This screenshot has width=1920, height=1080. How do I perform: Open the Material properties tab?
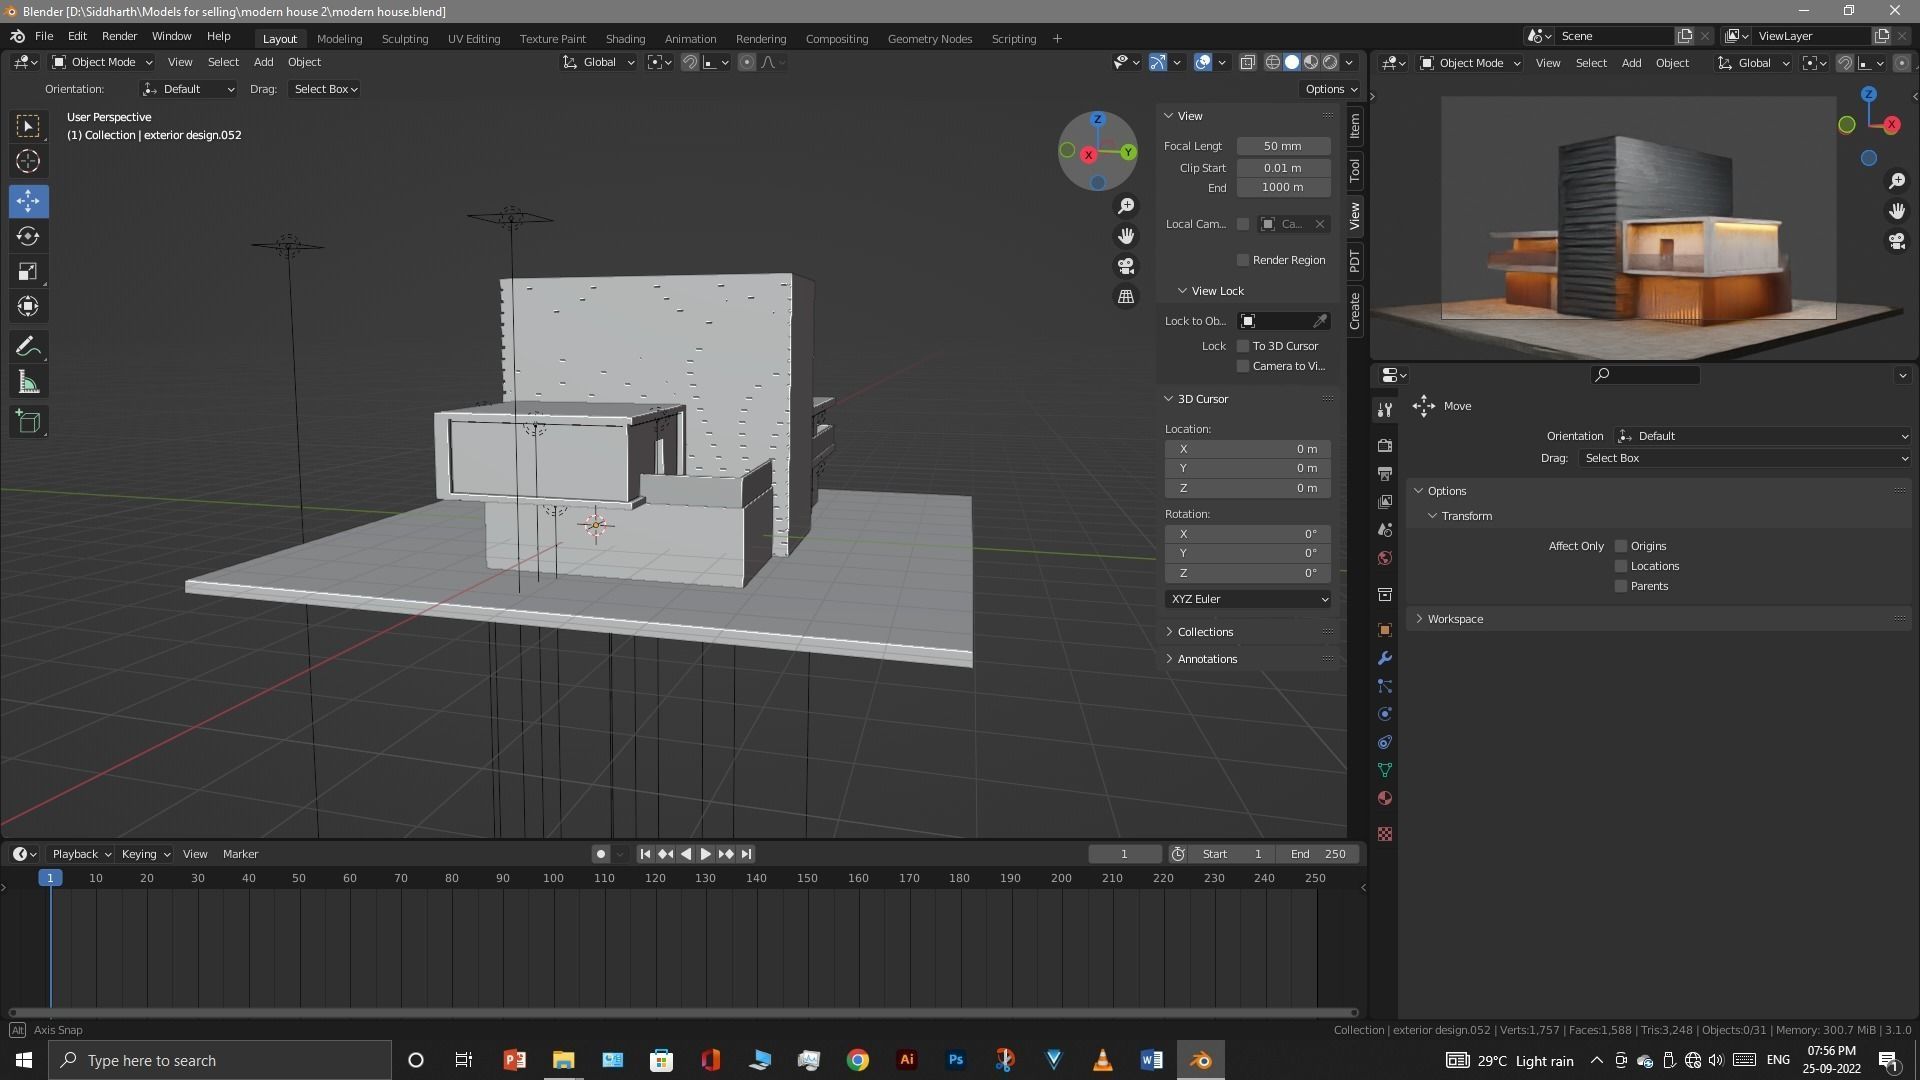(1385, 798)
